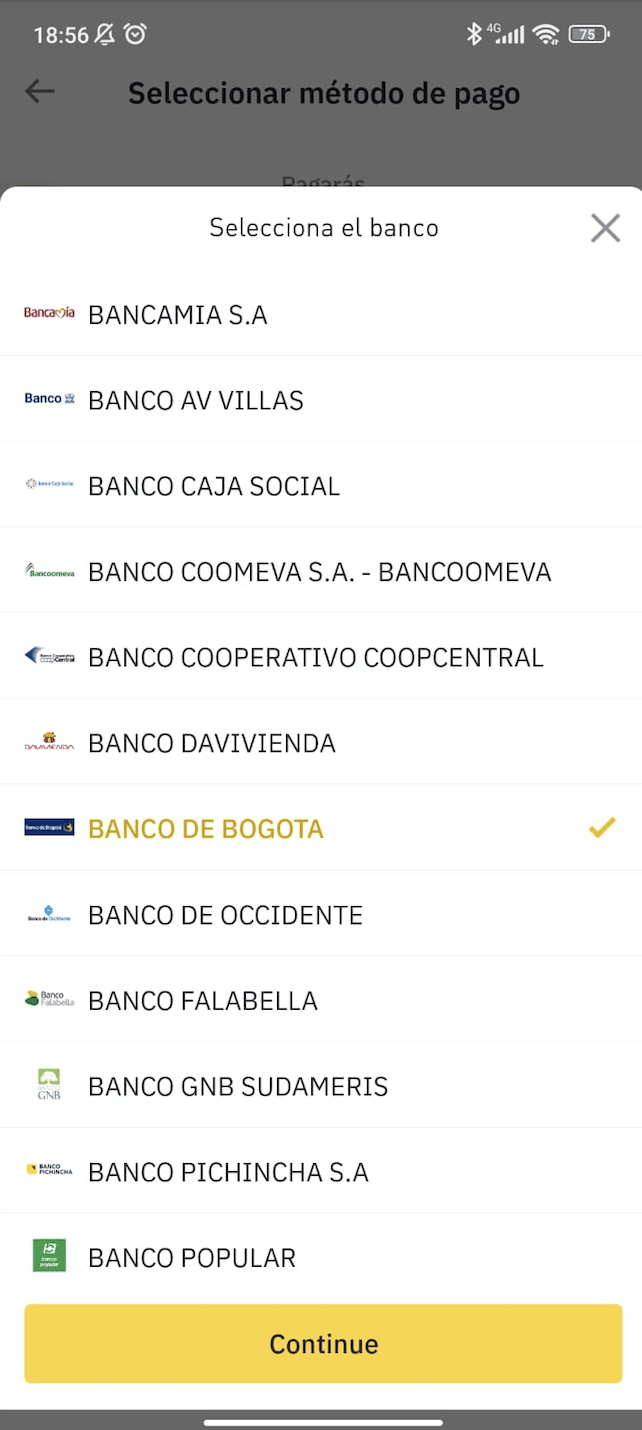642x1430 pixels.
Task: Click the yellow checkmark beside BANCO DE BOGOTA
Action: pyautogui.click(x=601, y=827)
